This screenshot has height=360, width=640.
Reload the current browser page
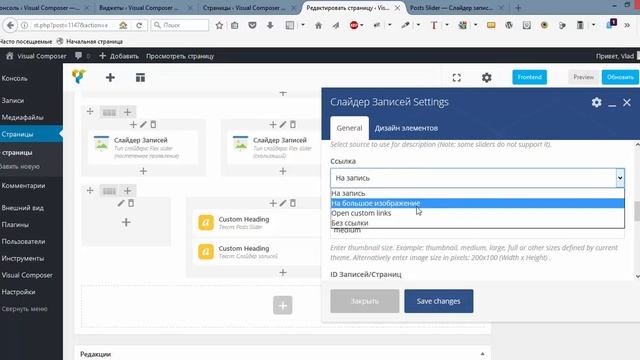[x=139, y=25]
